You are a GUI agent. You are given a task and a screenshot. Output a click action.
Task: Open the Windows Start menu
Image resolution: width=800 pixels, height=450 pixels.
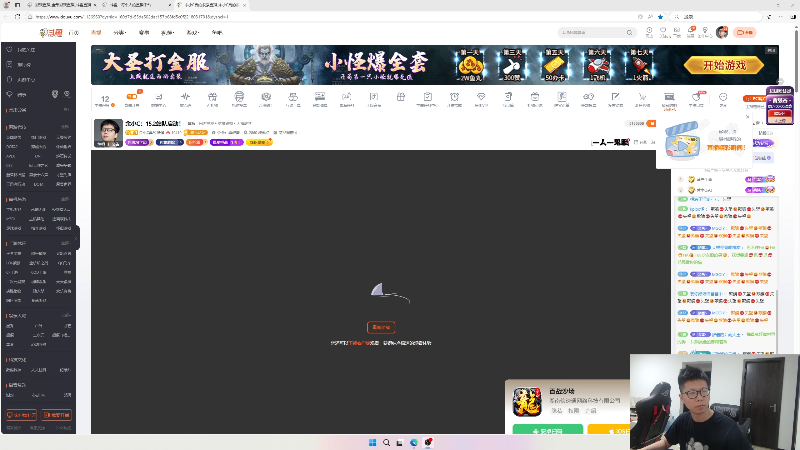tap(372, 442)
